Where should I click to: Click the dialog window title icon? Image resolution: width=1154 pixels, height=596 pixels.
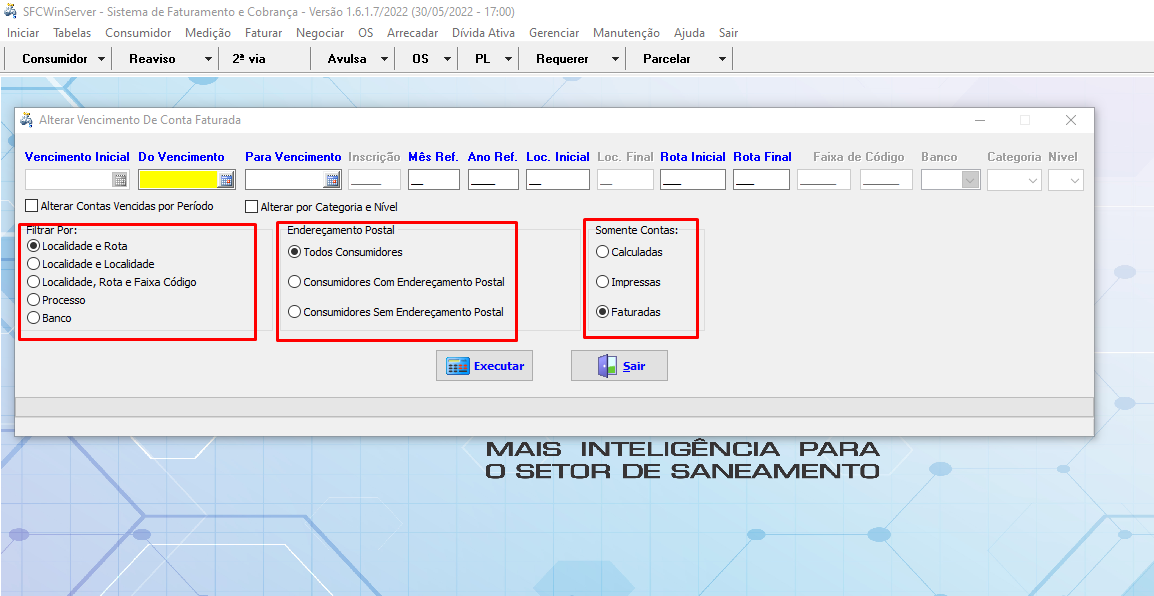point(26,120)
